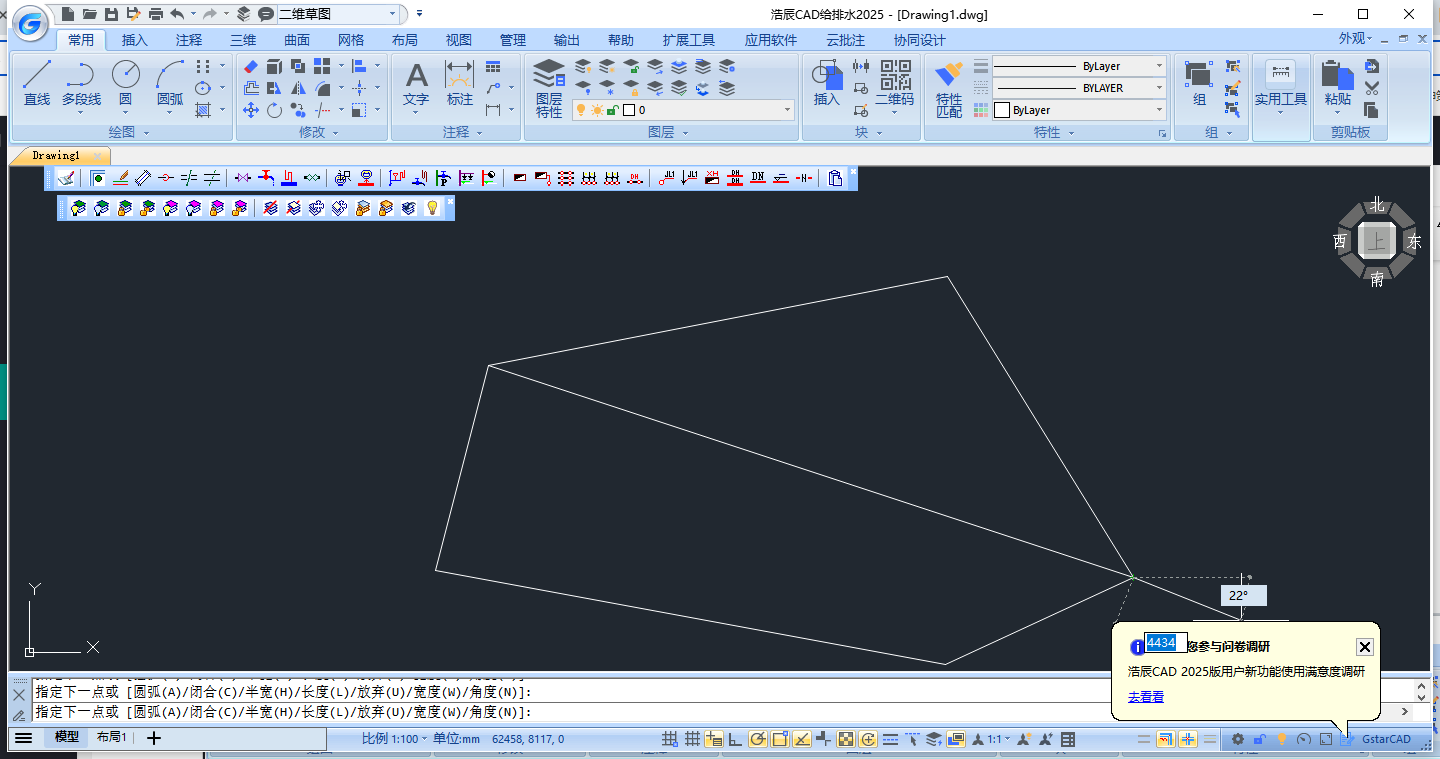Click the cut scissors icon in 剪贴板

tap(1371, 88)
